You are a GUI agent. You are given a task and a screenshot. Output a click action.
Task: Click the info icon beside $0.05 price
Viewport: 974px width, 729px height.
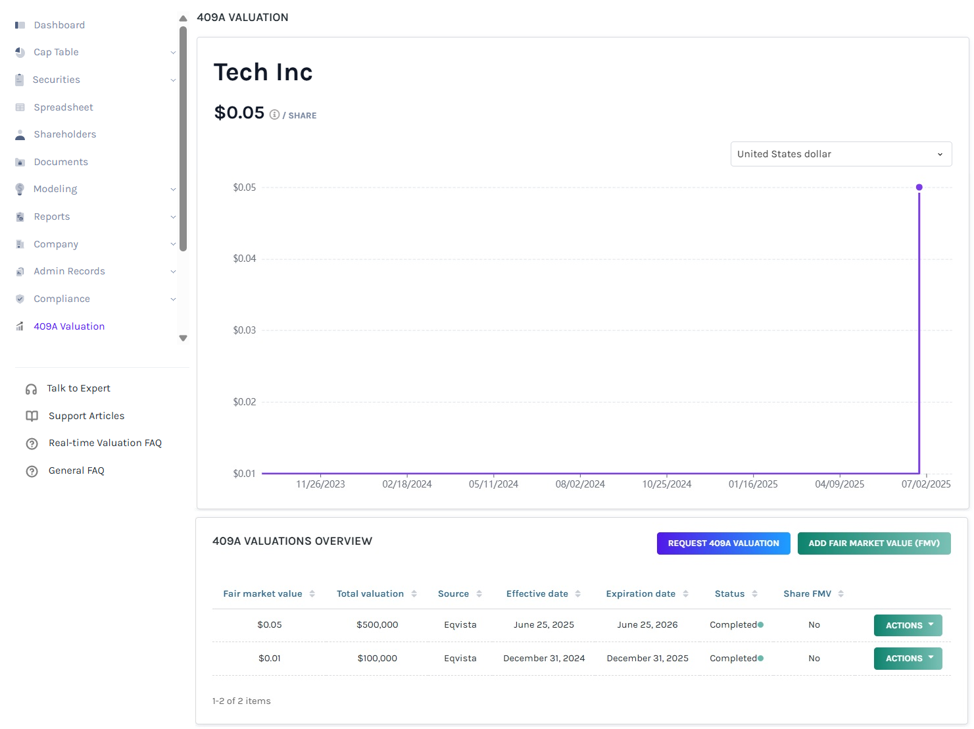tap(274, 114)
